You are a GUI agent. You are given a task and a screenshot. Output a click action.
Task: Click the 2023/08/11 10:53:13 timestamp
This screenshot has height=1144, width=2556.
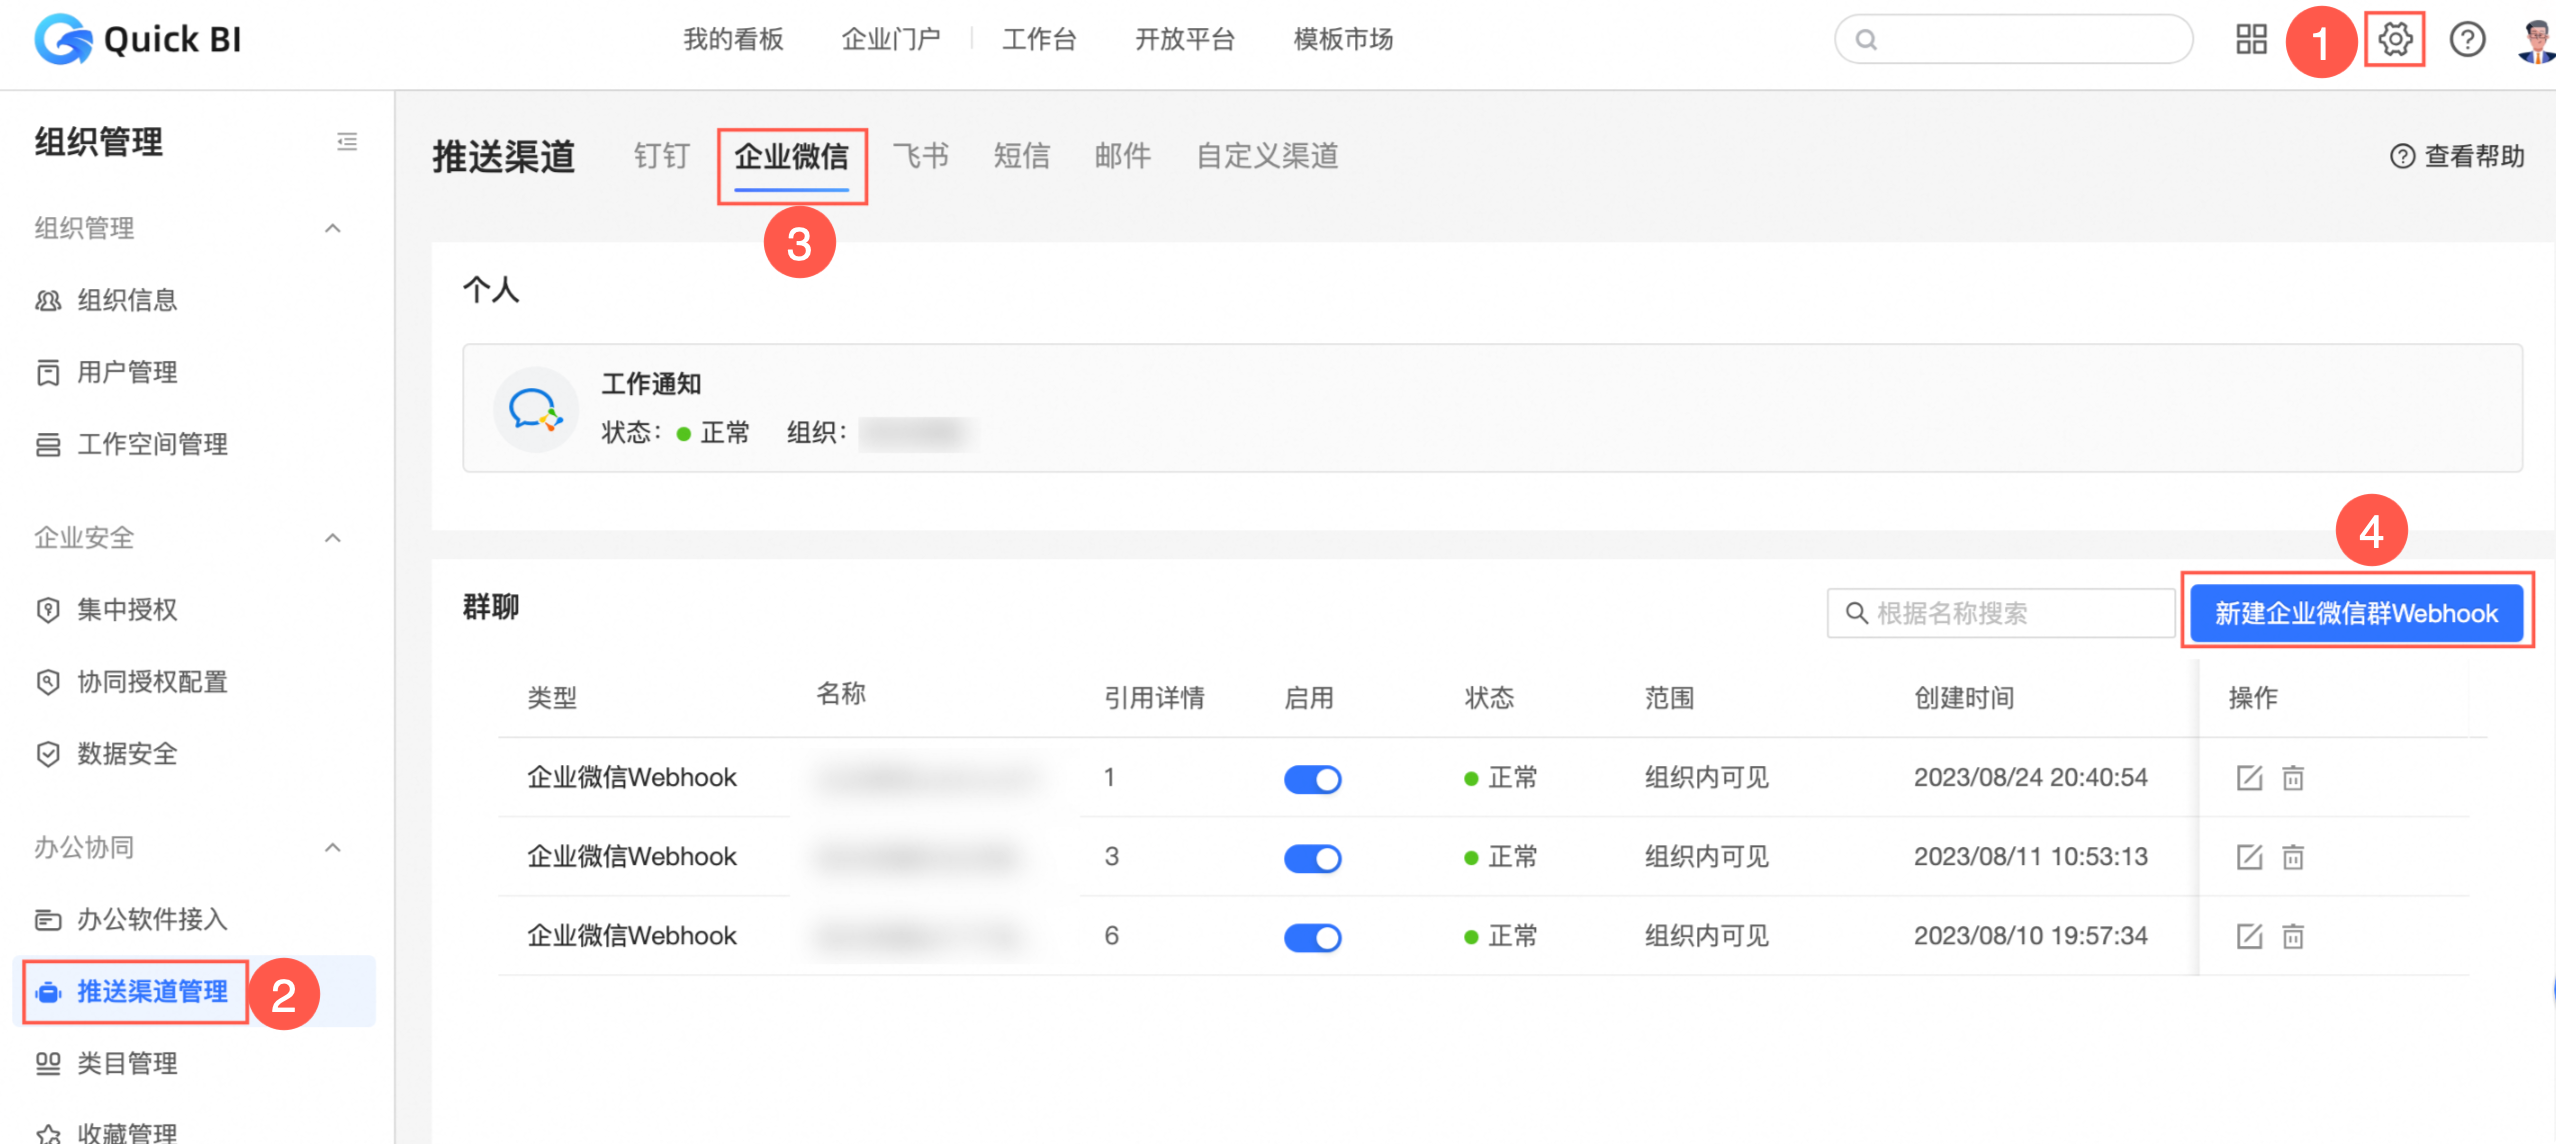coord(2030,856)
